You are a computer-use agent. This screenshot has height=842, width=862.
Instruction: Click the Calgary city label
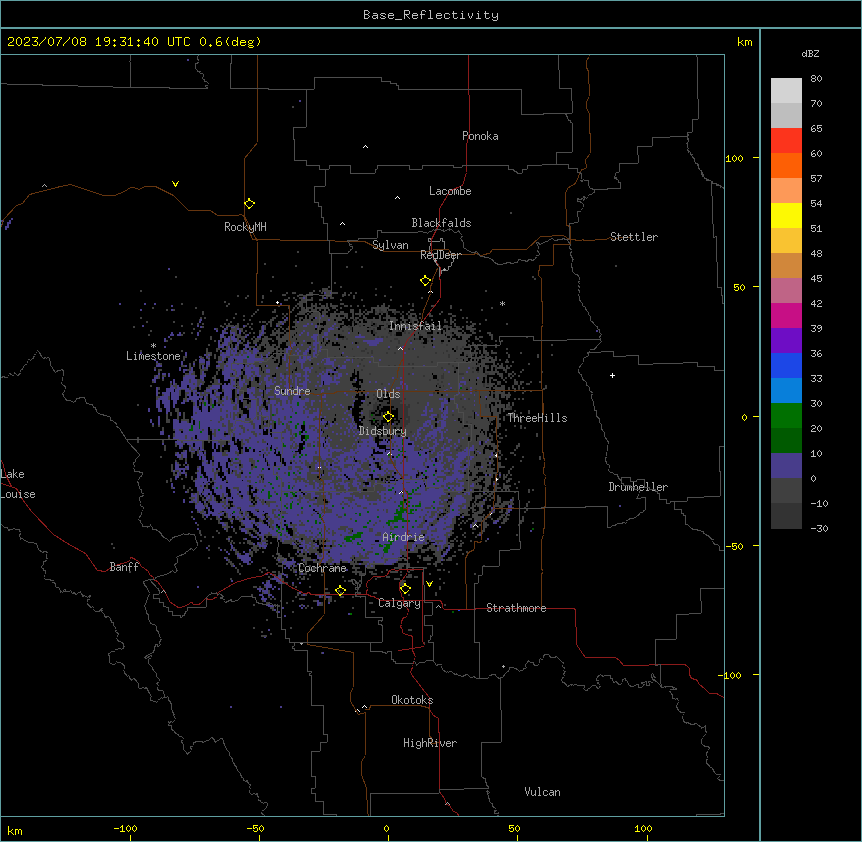399,603
